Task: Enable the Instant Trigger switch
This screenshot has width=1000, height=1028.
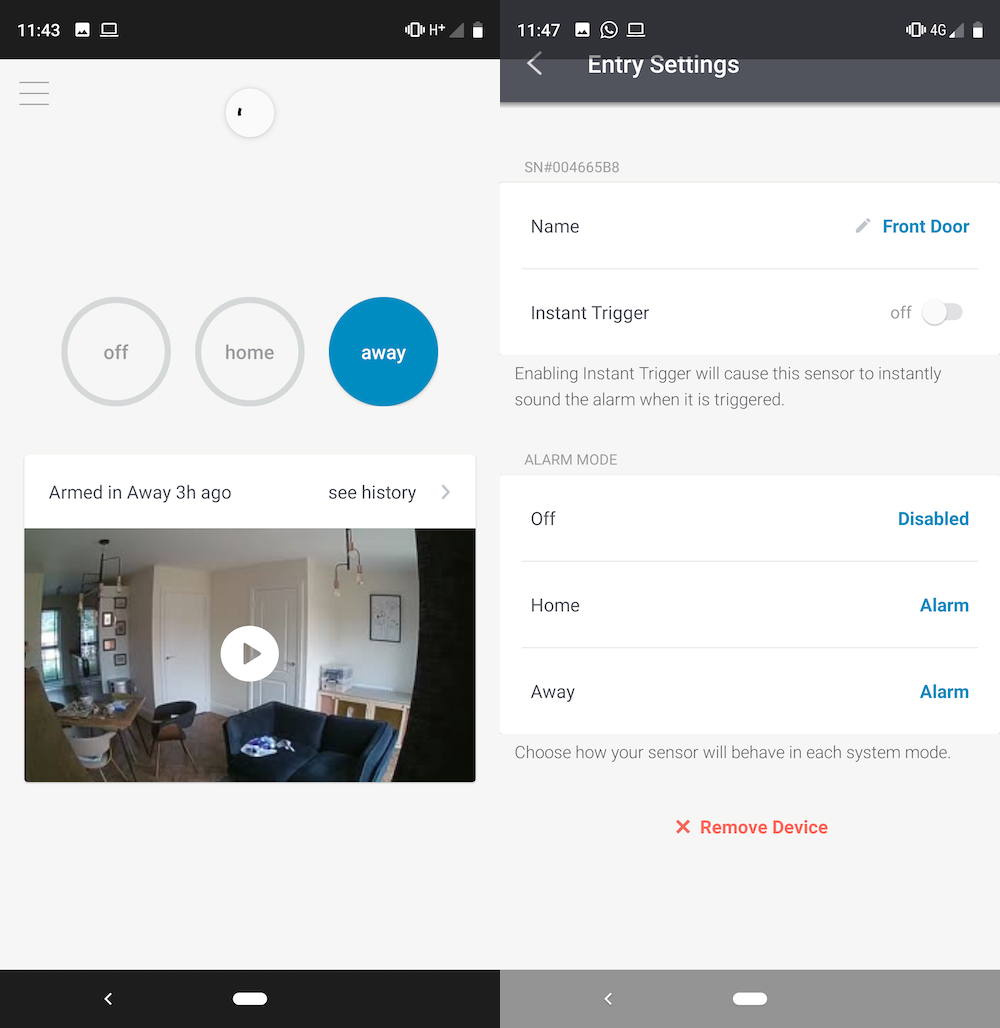Action: [941, 312]
